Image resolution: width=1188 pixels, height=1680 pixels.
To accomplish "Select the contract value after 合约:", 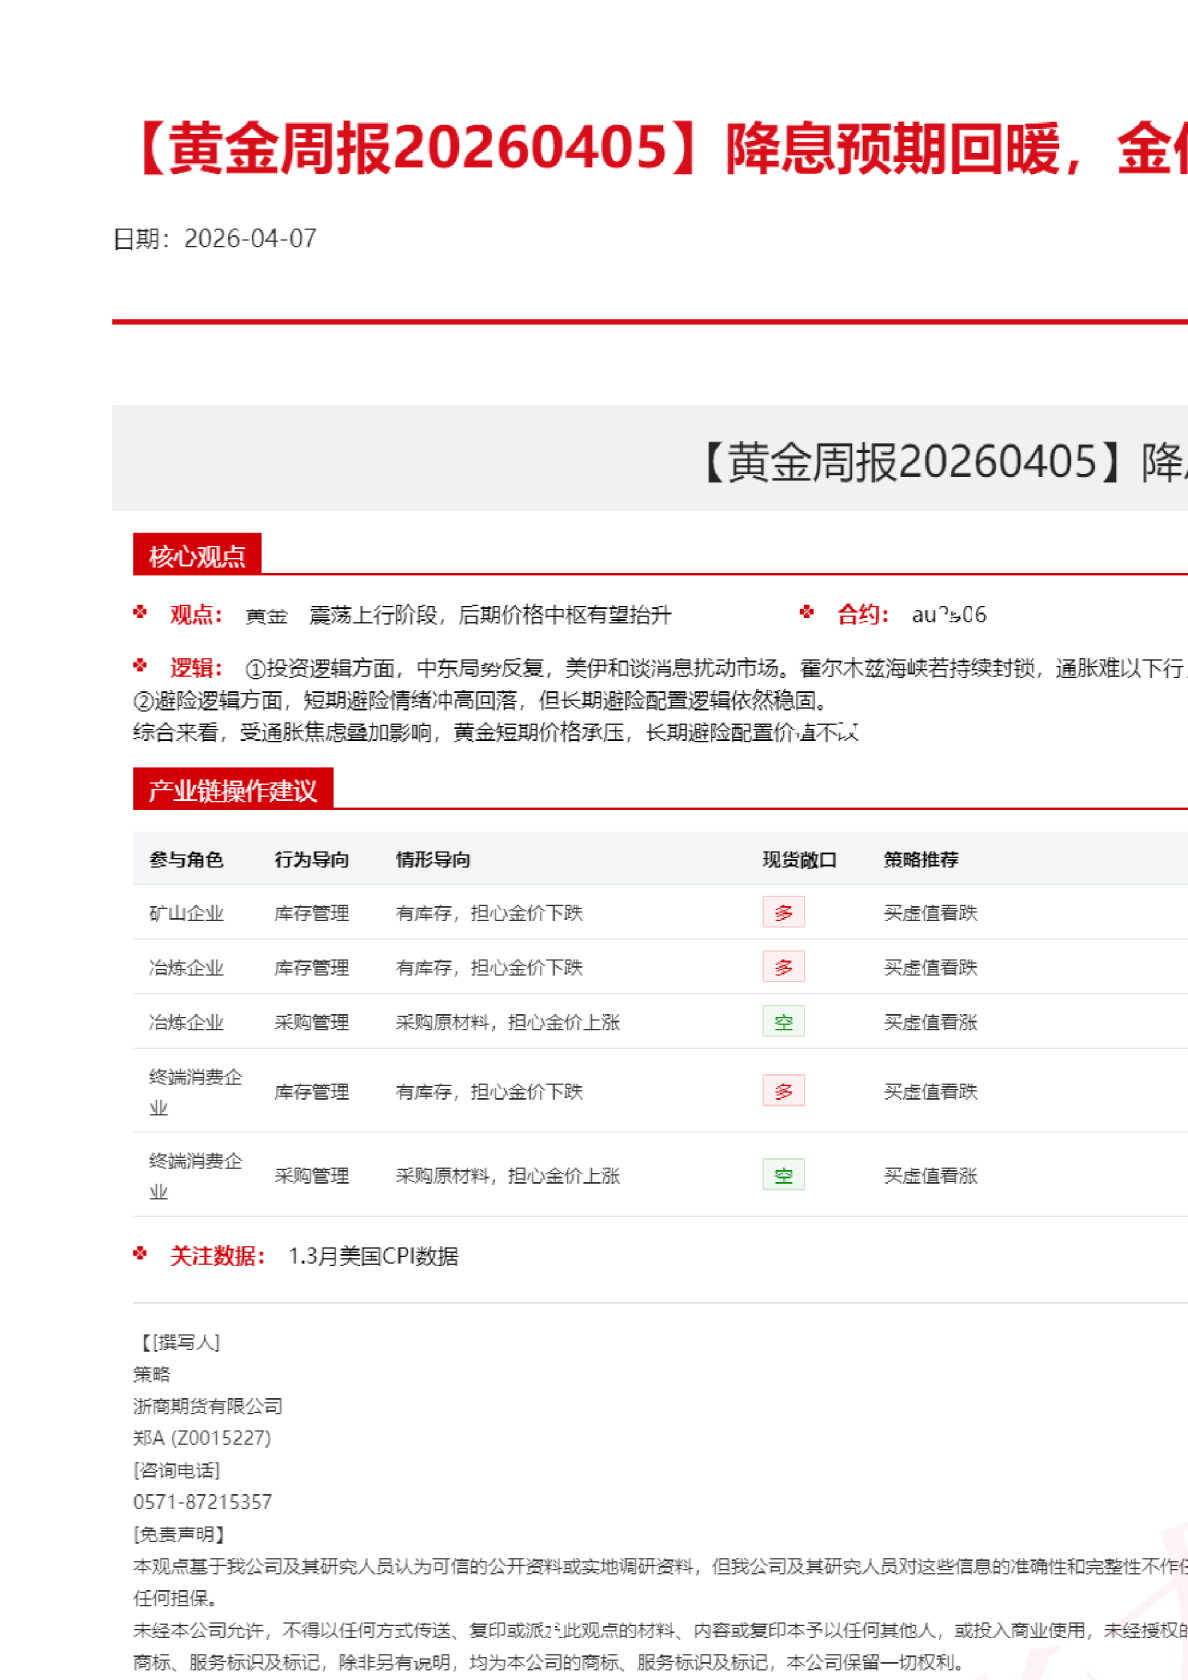I will tap(949, 615).
